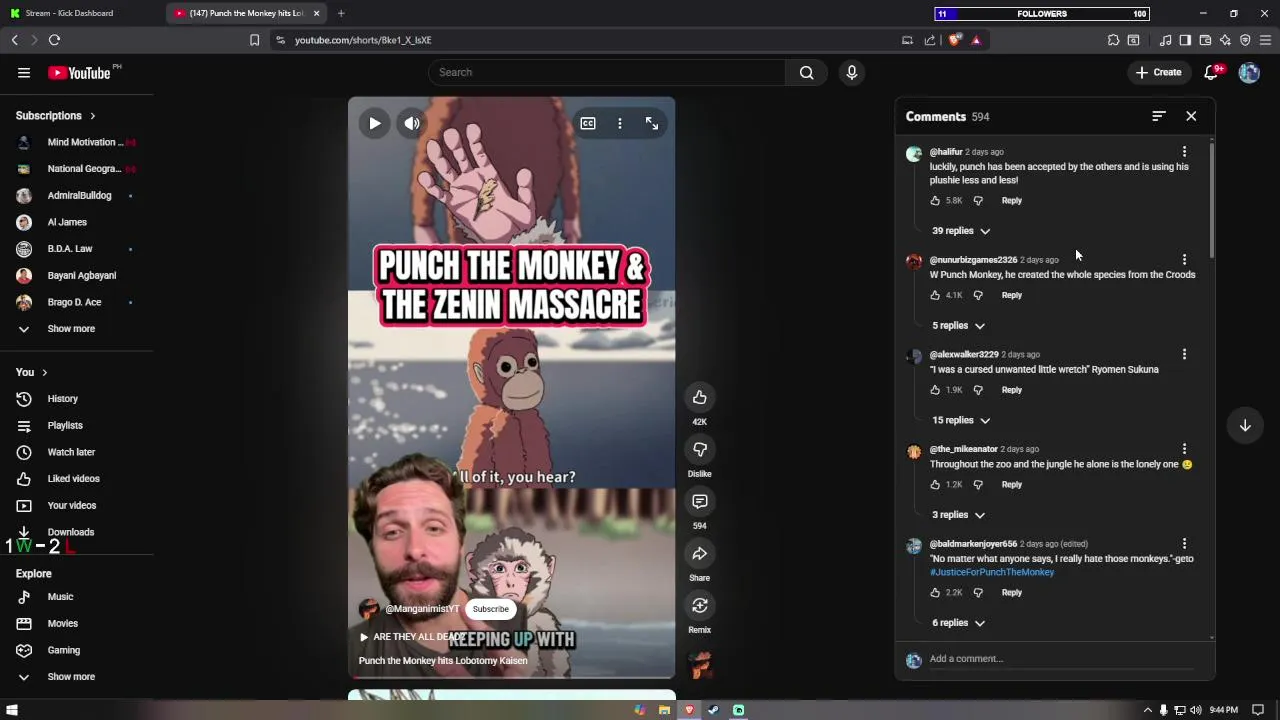Open Music under Explore
The width and height of the screenshot is (1280, 720).
pyautogui.click(x=60, y=597)
